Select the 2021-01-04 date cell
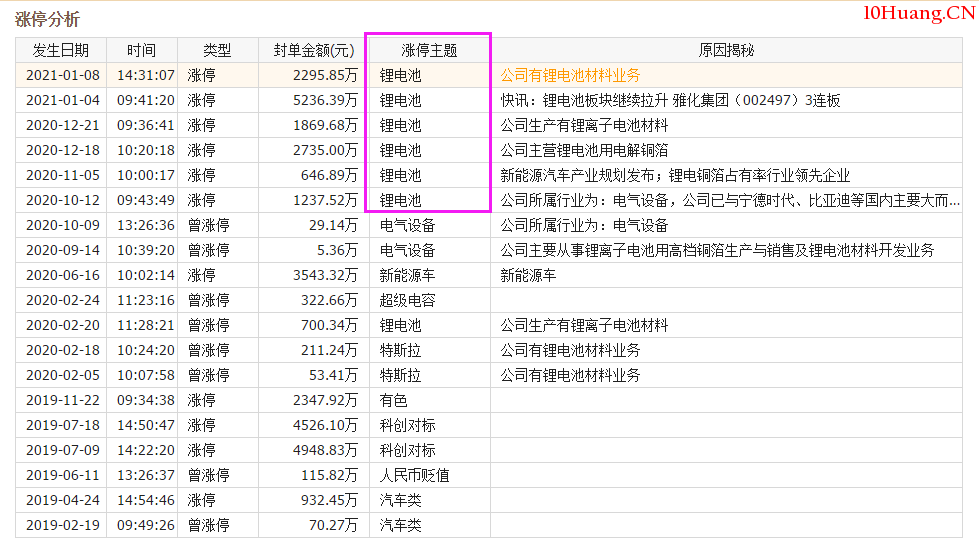 [62, 101]
